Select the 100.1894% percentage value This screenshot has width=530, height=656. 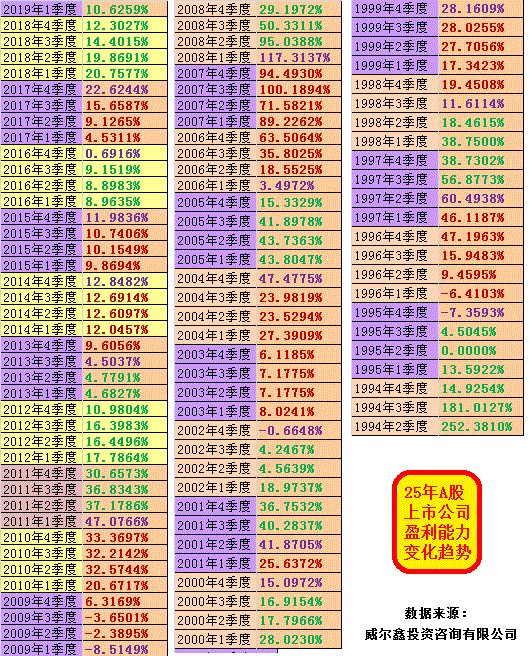coord(299,89)
